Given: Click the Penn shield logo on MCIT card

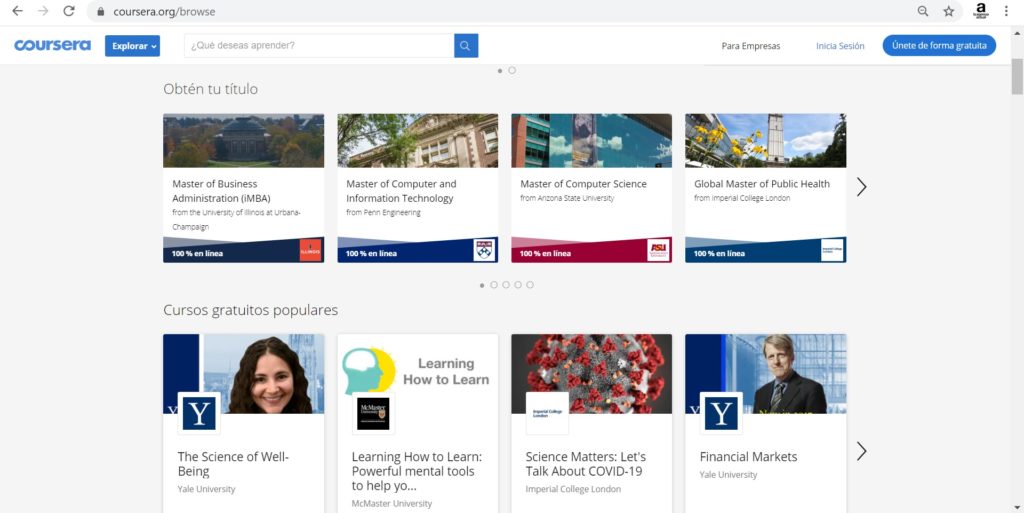Looking at the screenshot, I should click(x=484, y=250).
